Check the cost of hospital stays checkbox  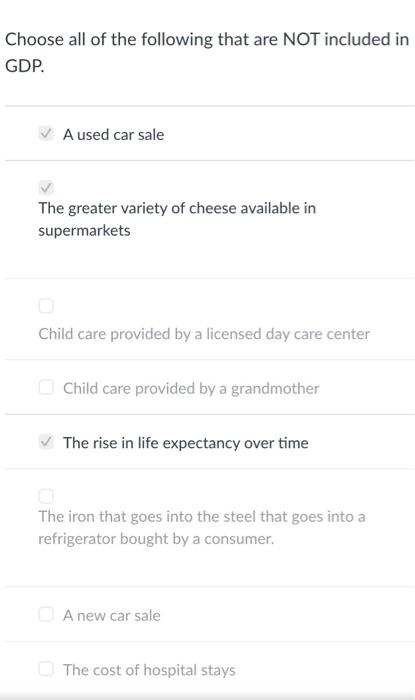pos(46,669)
